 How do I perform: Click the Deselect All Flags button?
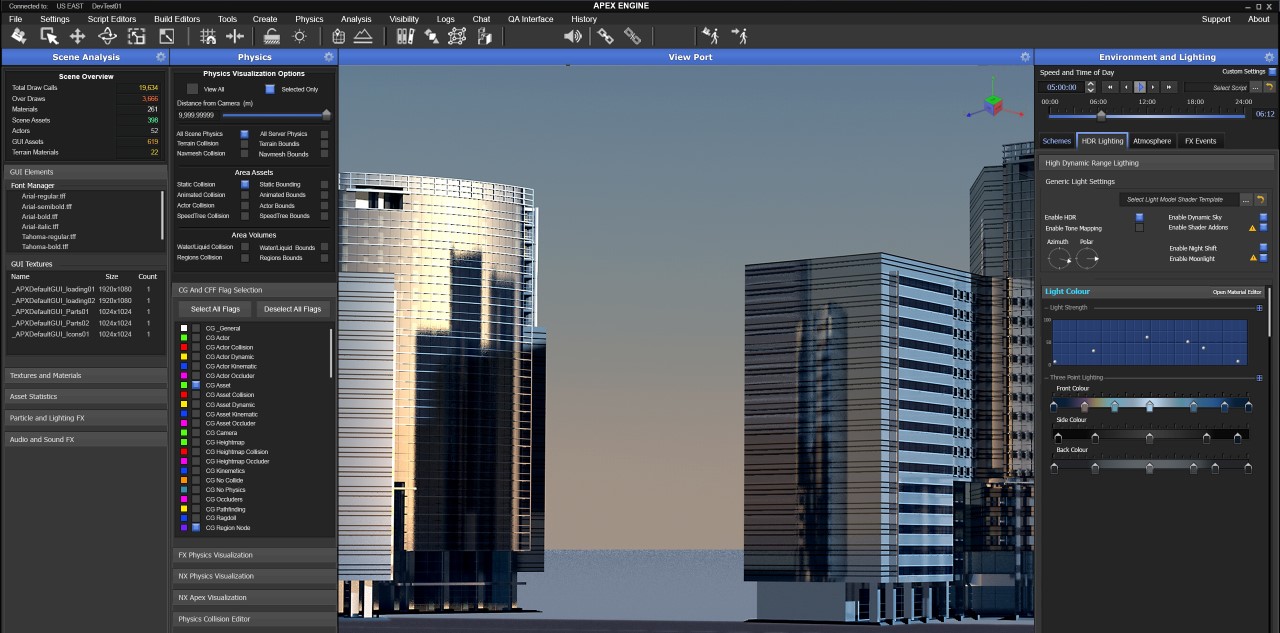click(293, 309)
